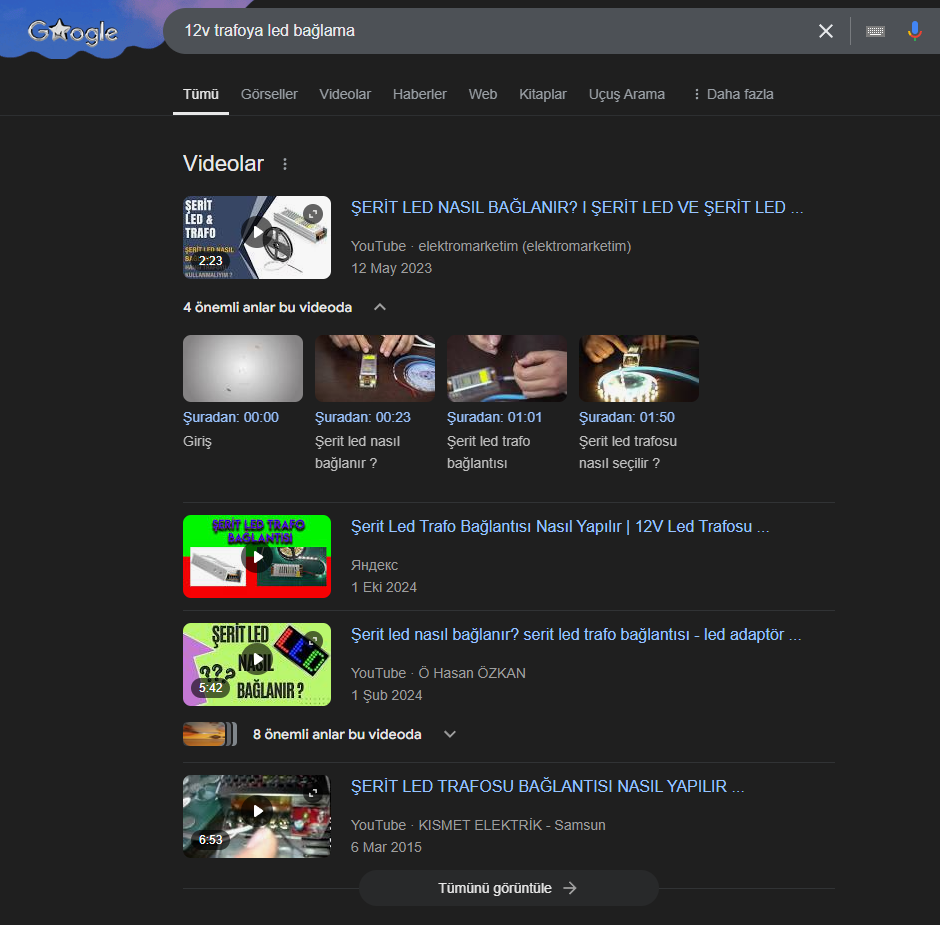This screenshot has height=925, width=940.
Task: Open the Google logo homepage link
Action: tap(73, 32)
